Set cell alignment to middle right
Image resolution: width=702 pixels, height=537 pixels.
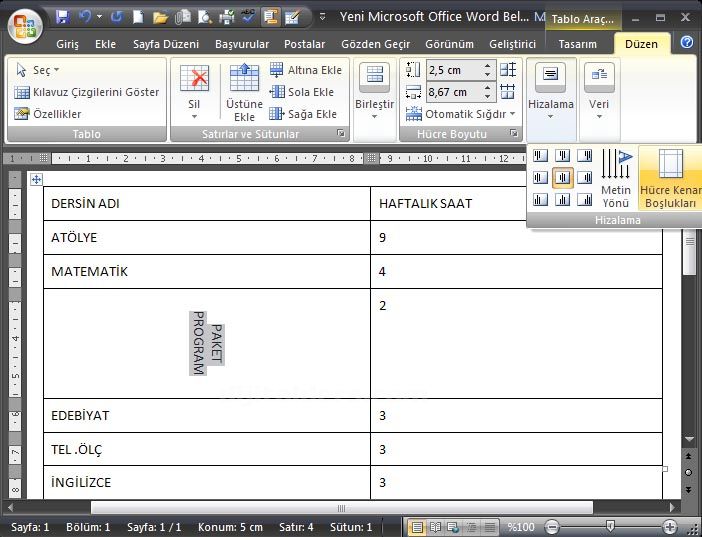click(585, 178)
